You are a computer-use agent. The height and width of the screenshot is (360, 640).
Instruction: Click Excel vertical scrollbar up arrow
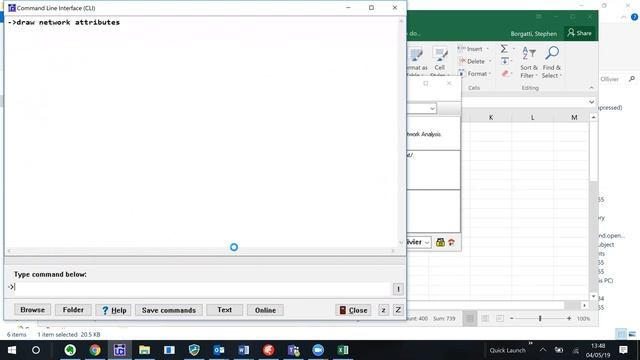click(x=593, y=118)
